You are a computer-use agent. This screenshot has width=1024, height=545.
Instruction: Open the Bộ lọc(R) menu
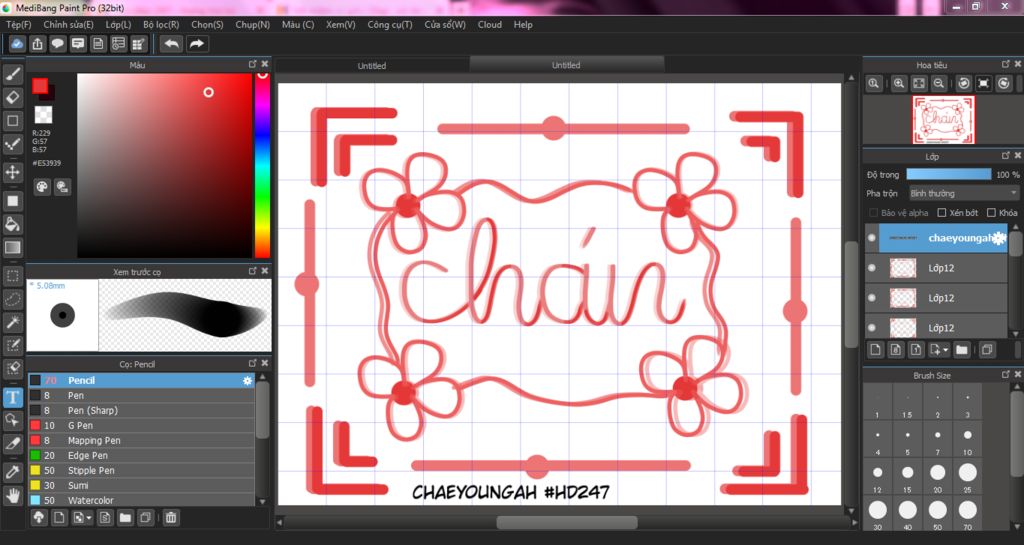161,24
